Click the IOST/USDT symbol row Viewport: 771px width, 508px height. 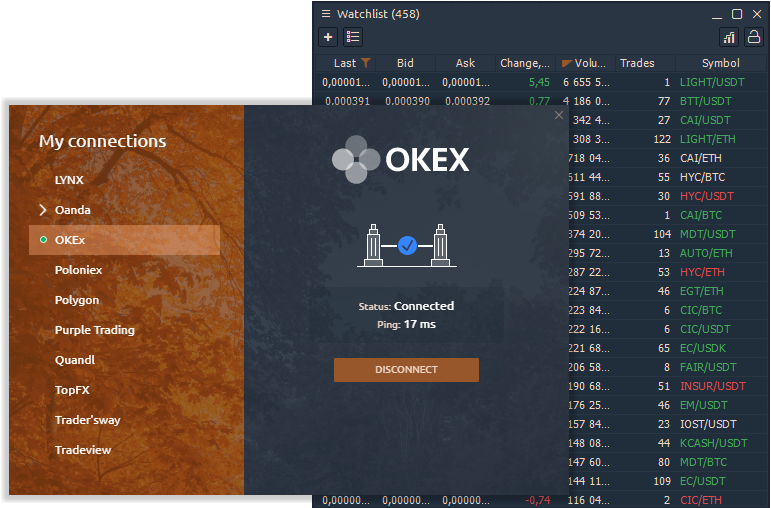[x=708, y=424]
